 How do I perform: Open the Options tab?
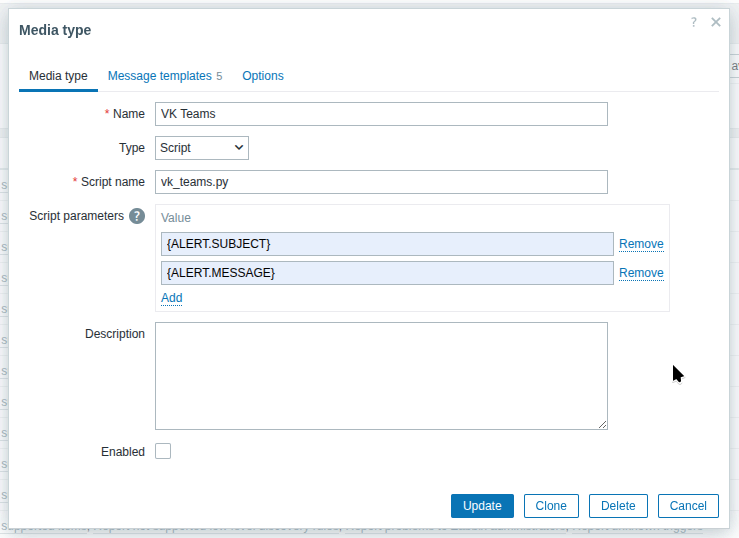tap(263, 76)
